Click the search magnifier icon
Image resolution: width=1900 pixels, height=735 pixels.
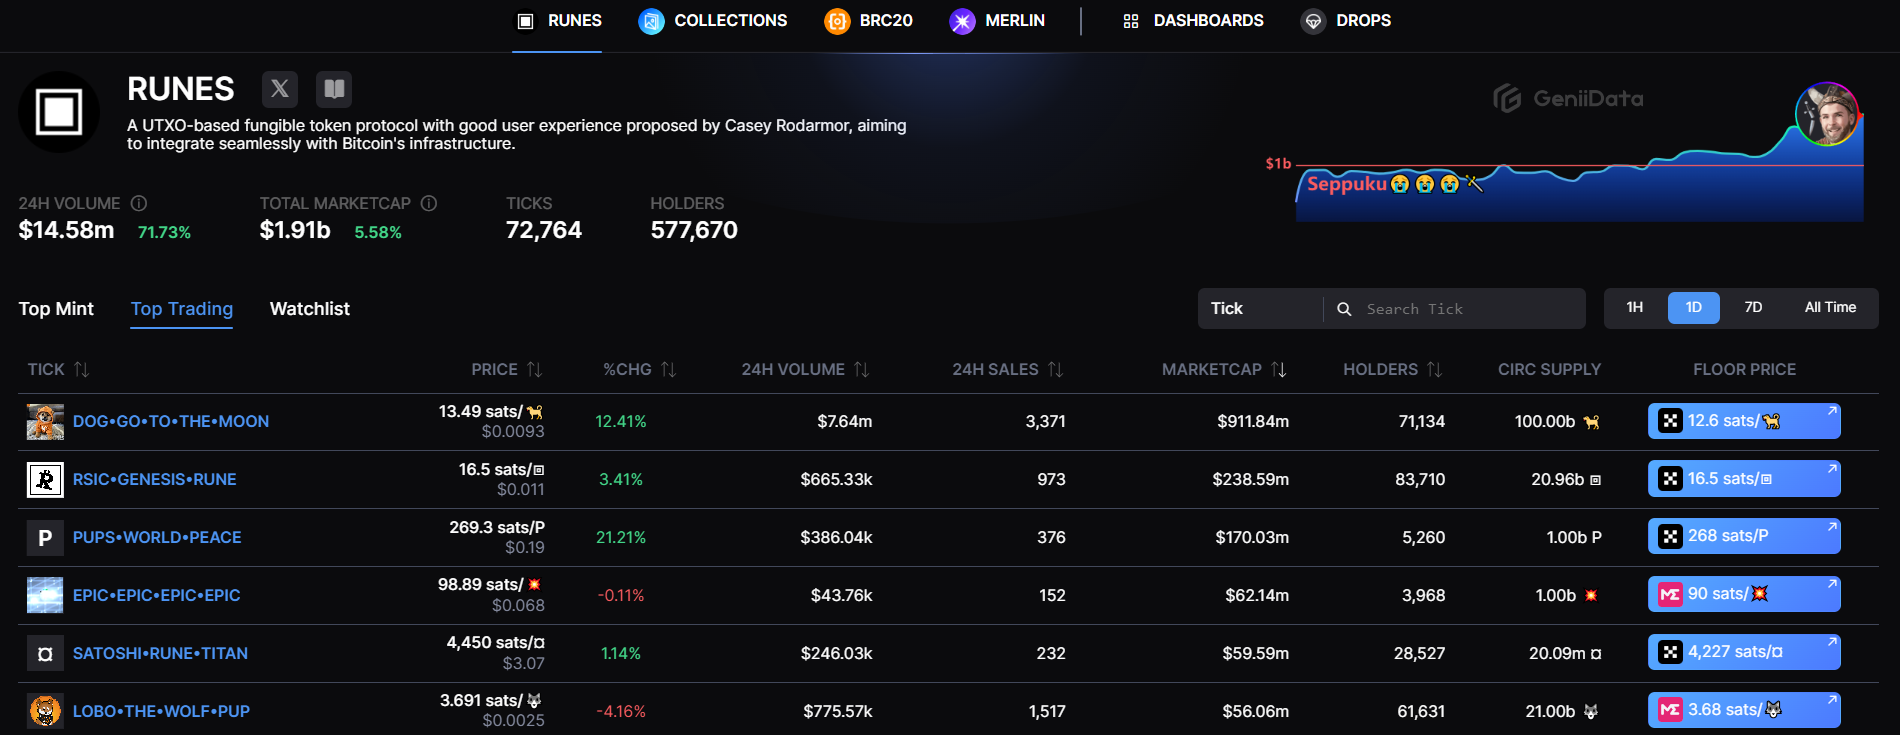point(1344,309)
